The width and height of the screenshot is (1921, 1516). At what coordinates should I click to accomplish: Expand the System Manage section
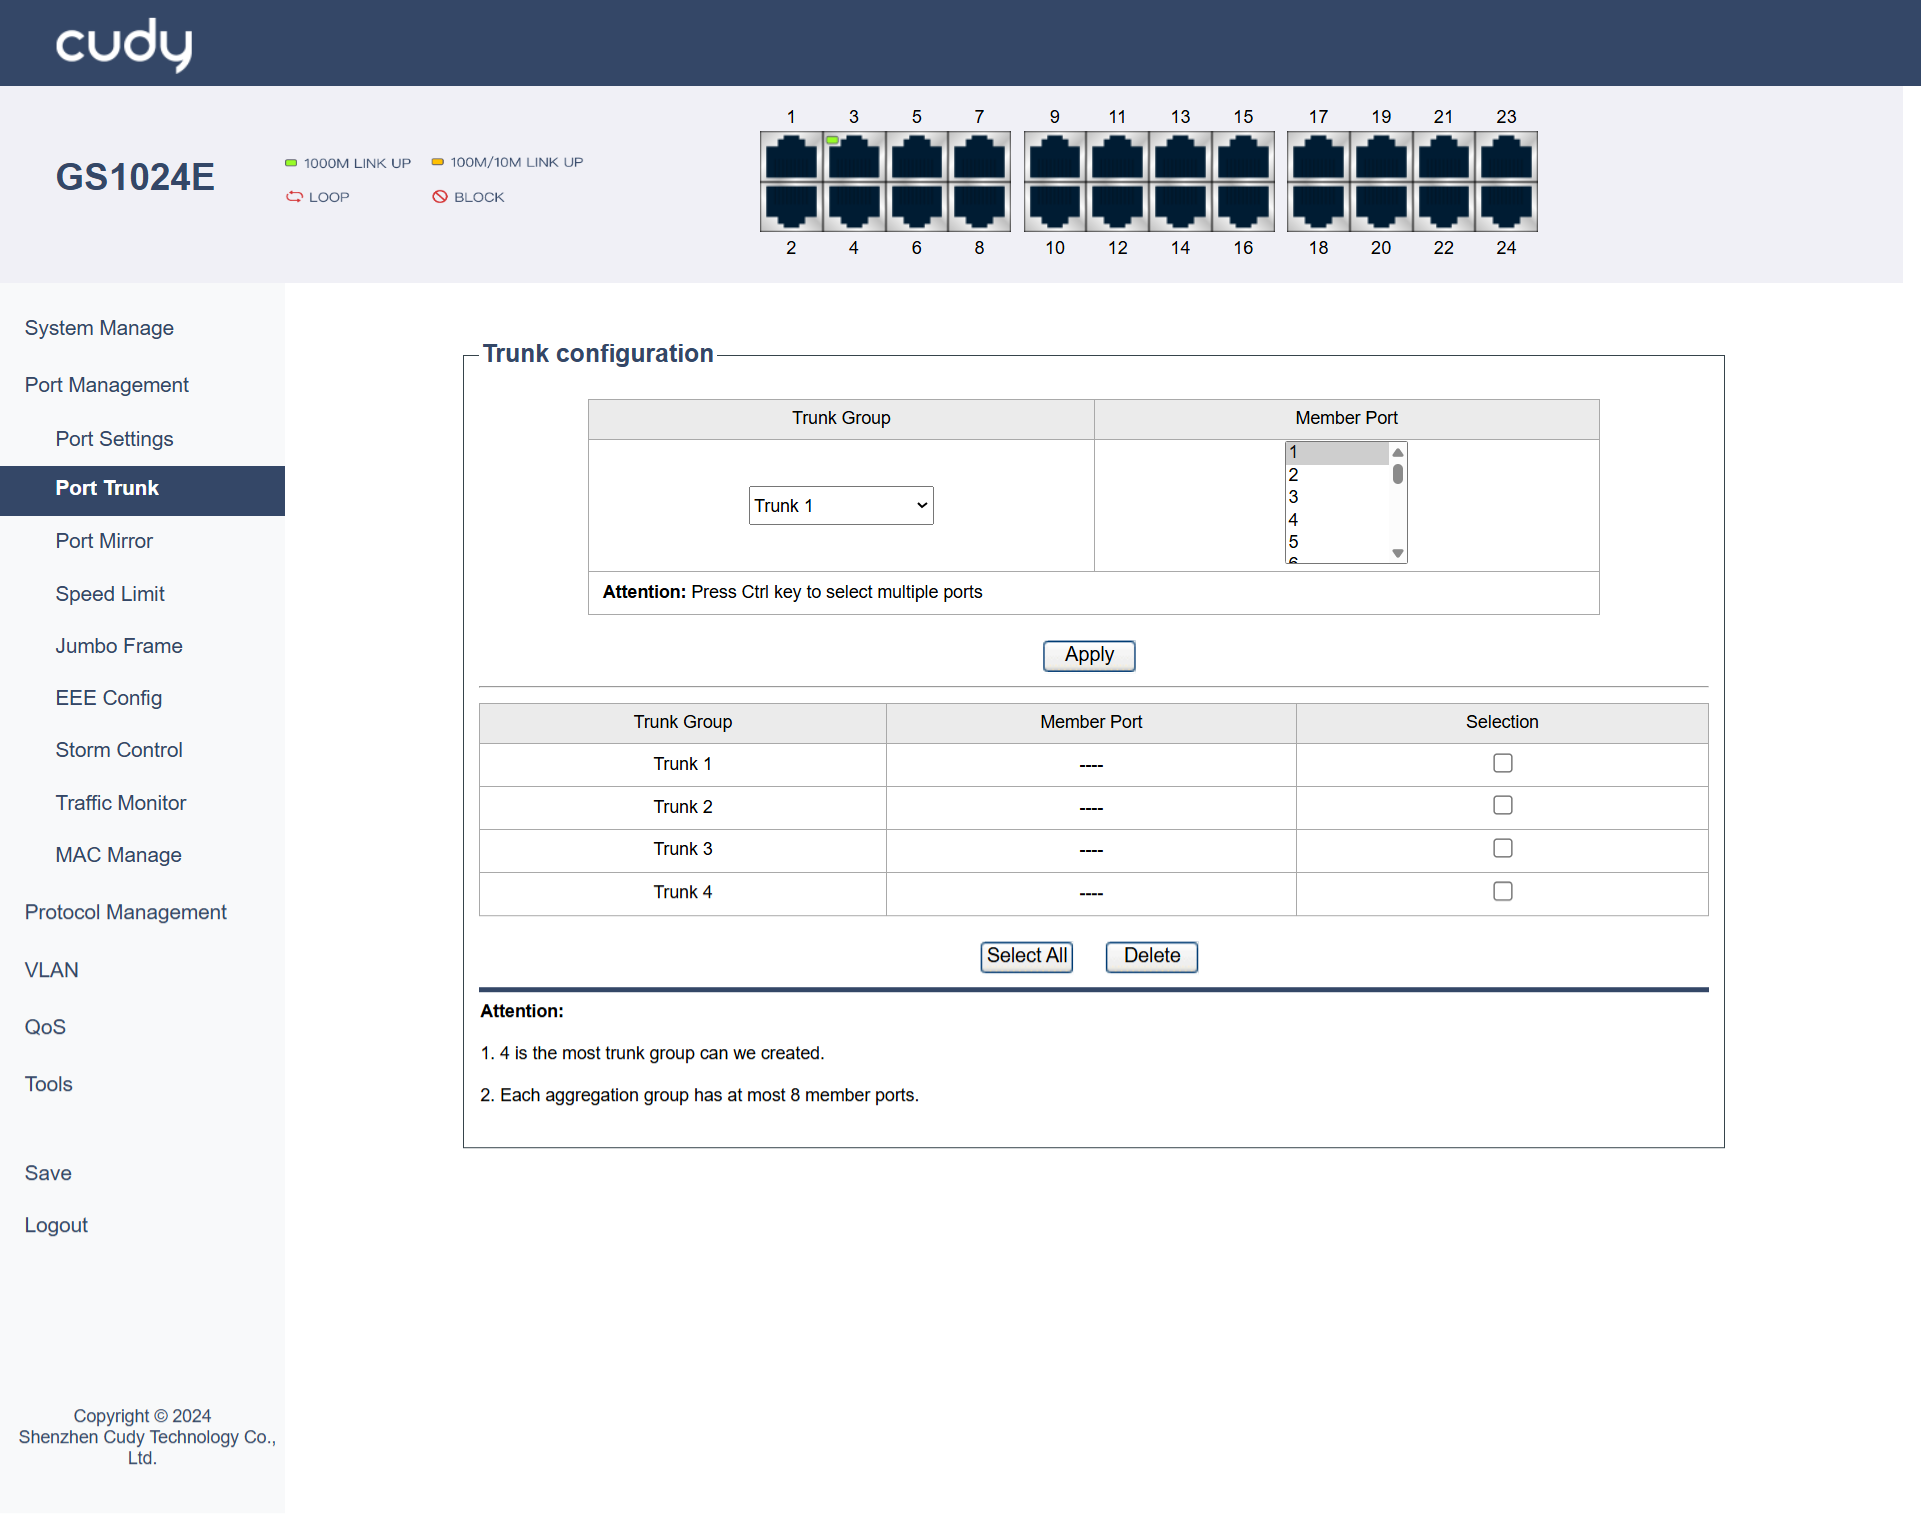coord(99,328)
